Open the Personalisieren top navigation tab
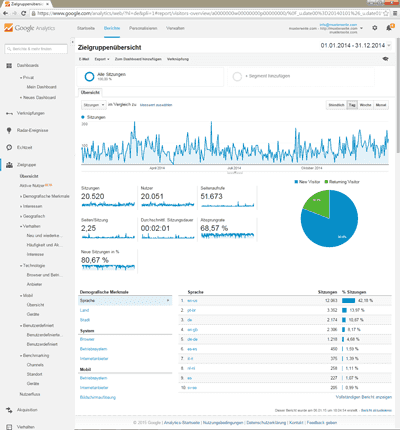This screenshot has height=430, width=400. (143, 28)
